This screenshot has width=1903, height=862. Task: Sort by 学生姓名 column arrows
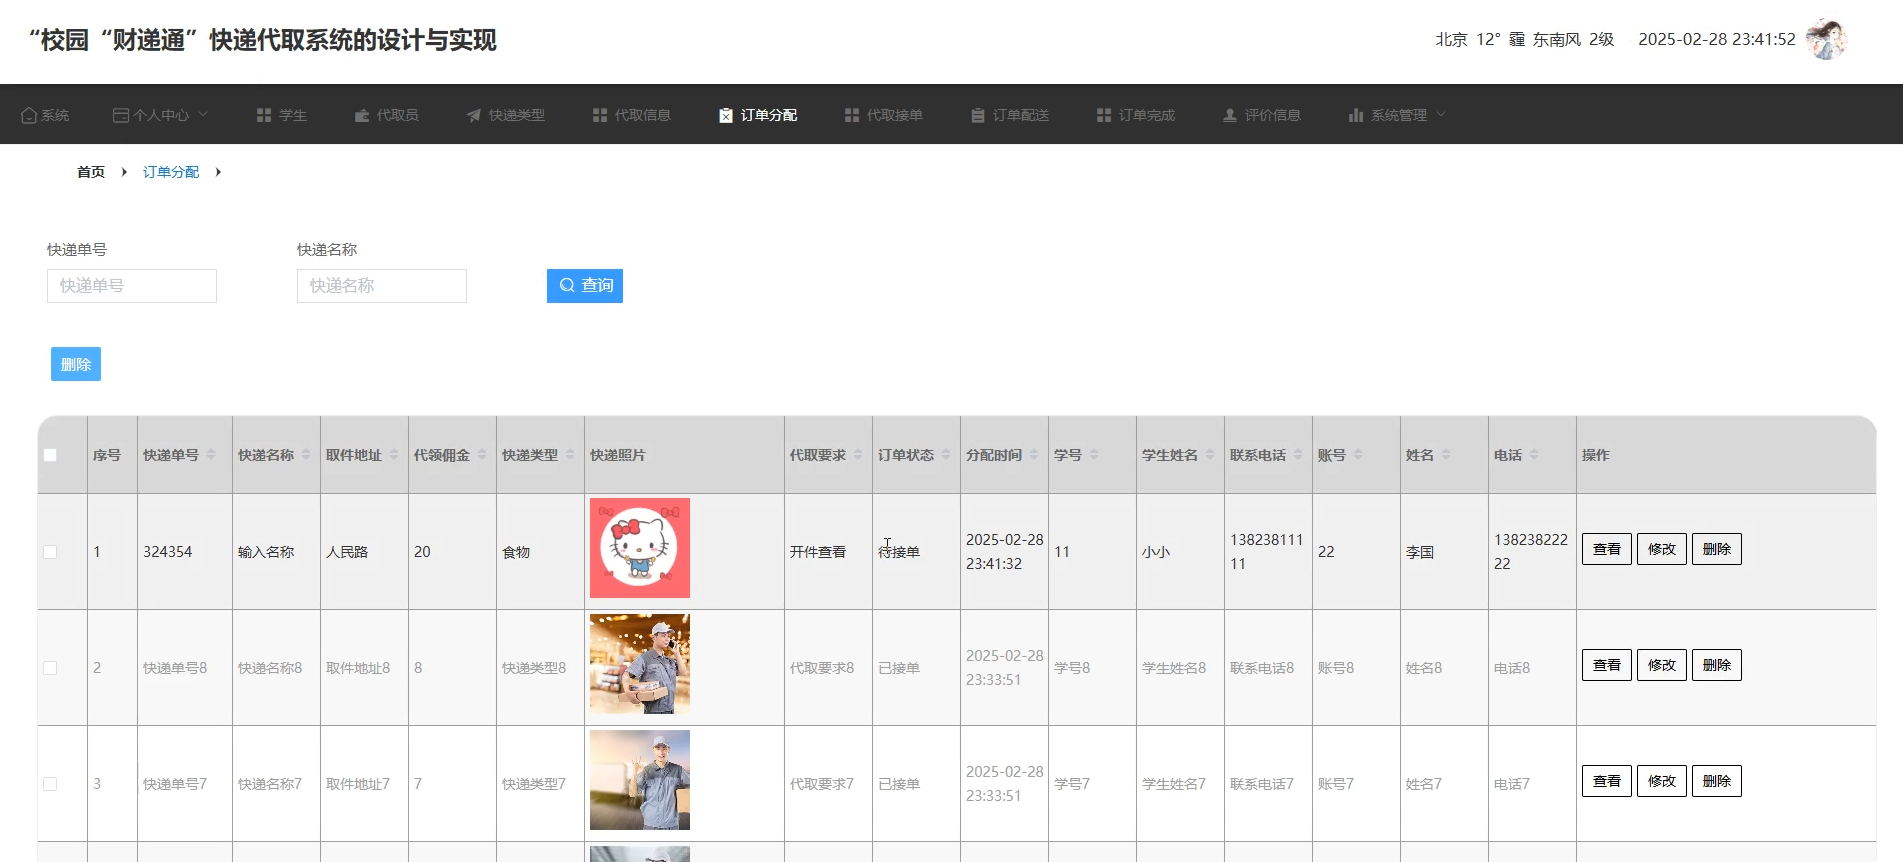(x=1210, y=455)
